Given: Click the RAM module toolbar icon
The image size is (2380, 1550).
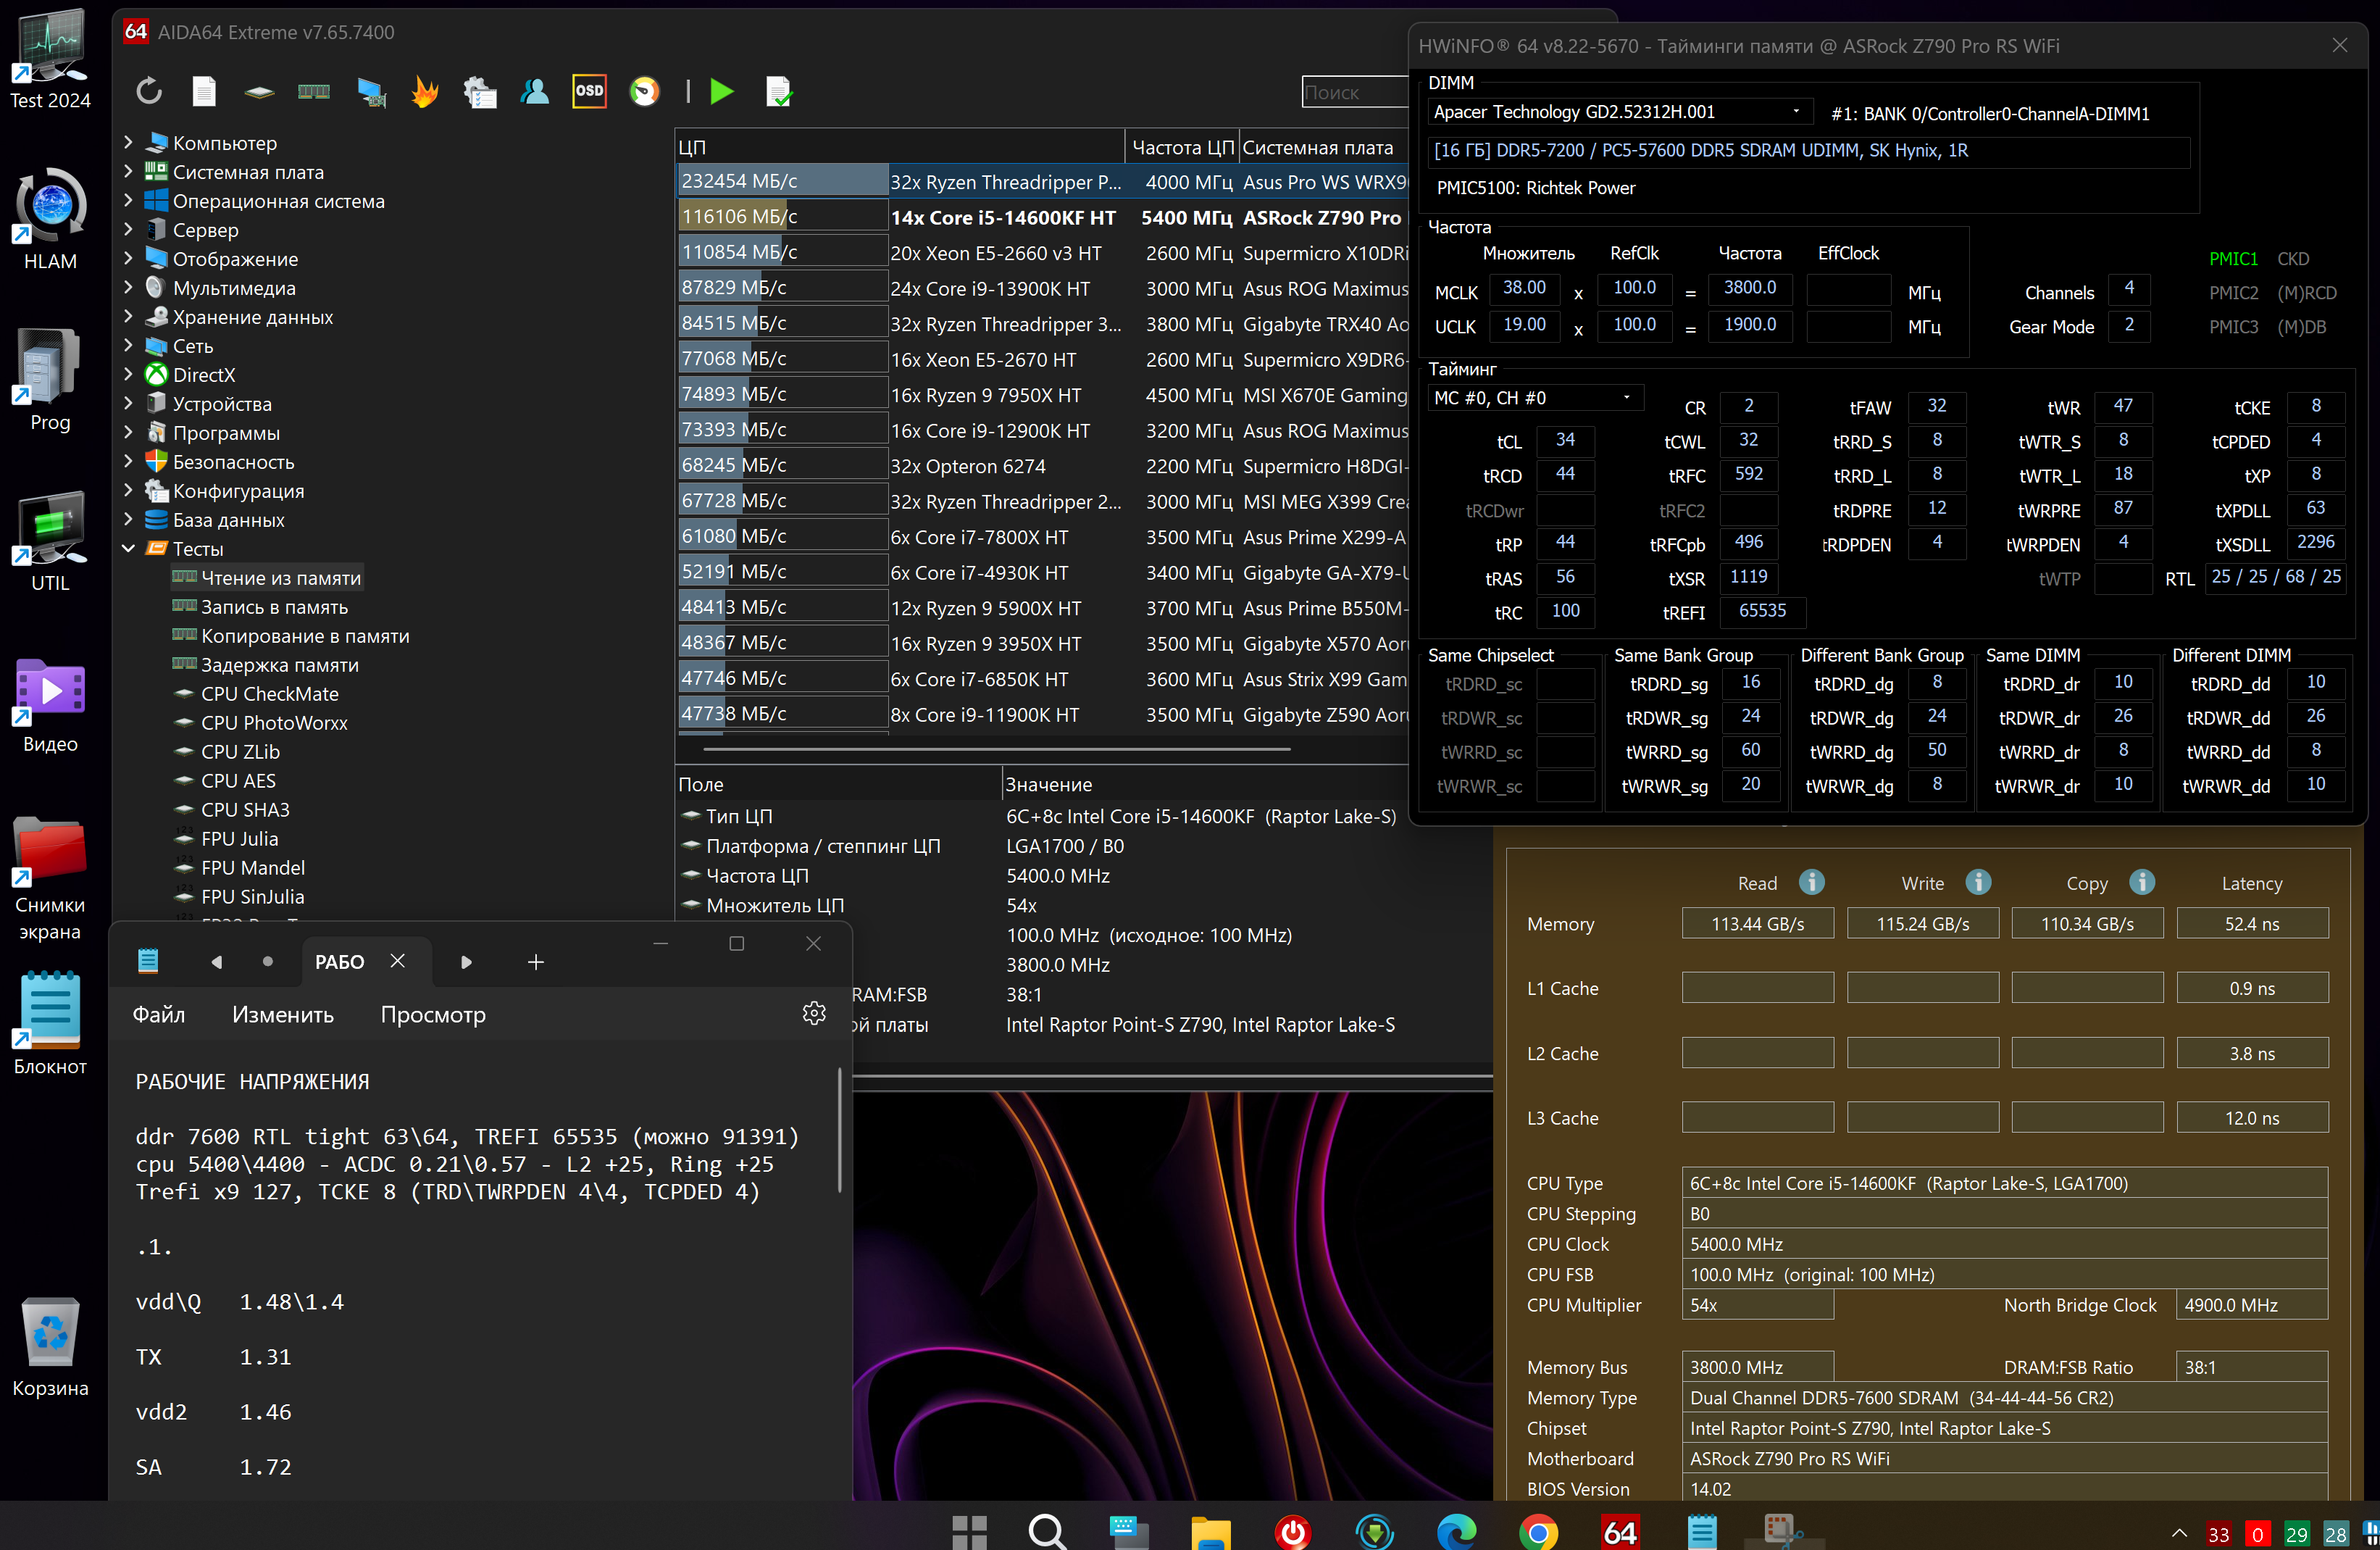Looking at the screenshot, I should [314, 92].
